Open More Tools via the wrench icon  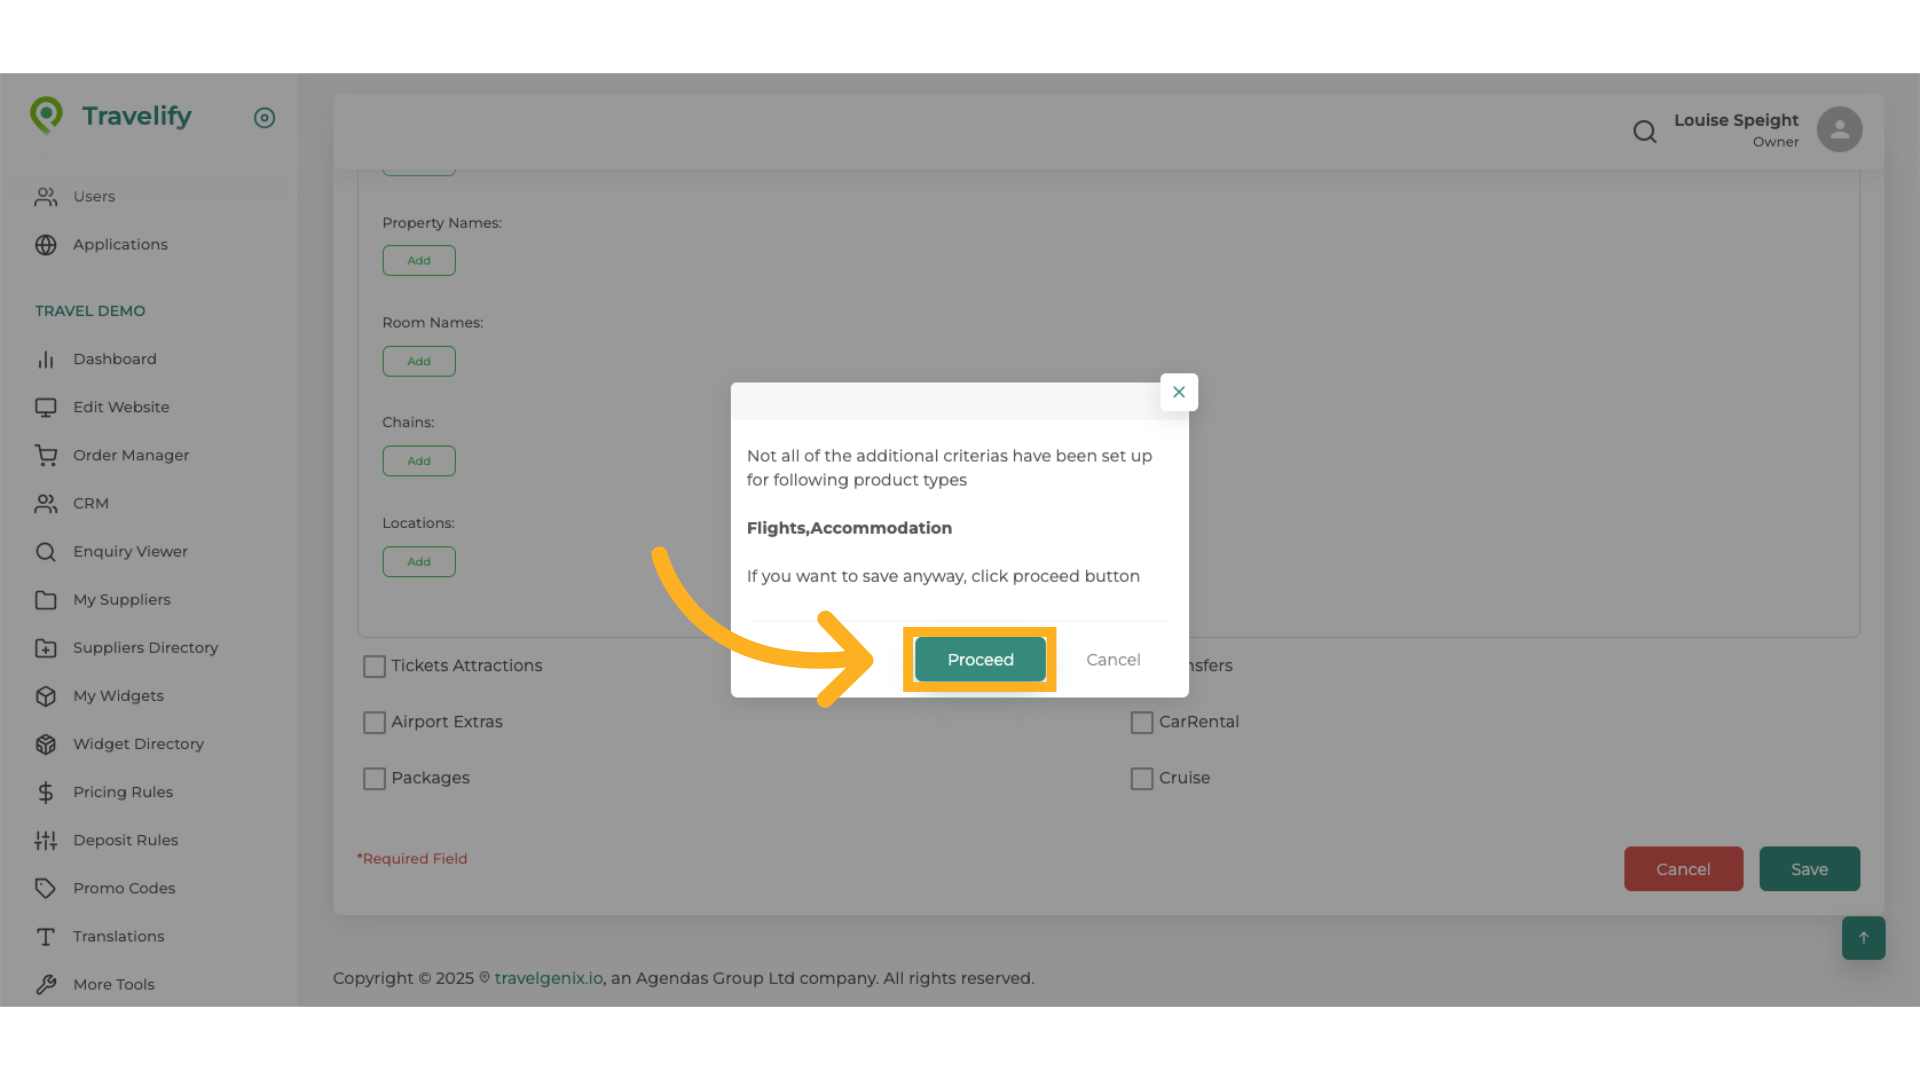[x=46, y=984]
